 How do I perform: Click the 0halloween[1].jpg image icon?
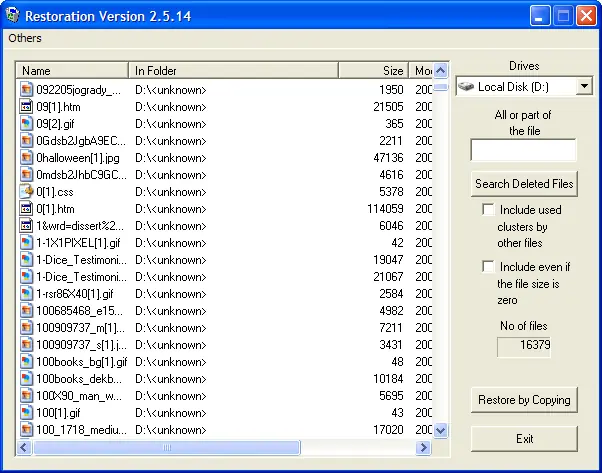[27, 157]
